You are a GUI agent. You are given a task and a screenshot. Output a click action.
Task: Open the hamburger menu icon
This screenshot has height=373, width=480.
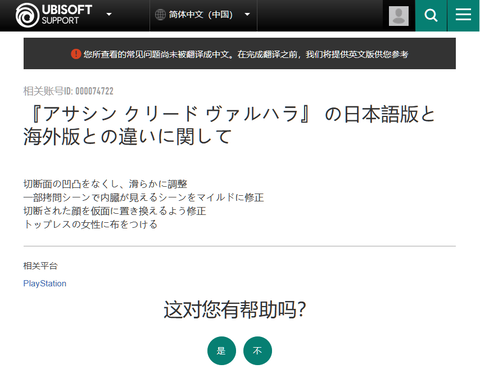[463, 15]
